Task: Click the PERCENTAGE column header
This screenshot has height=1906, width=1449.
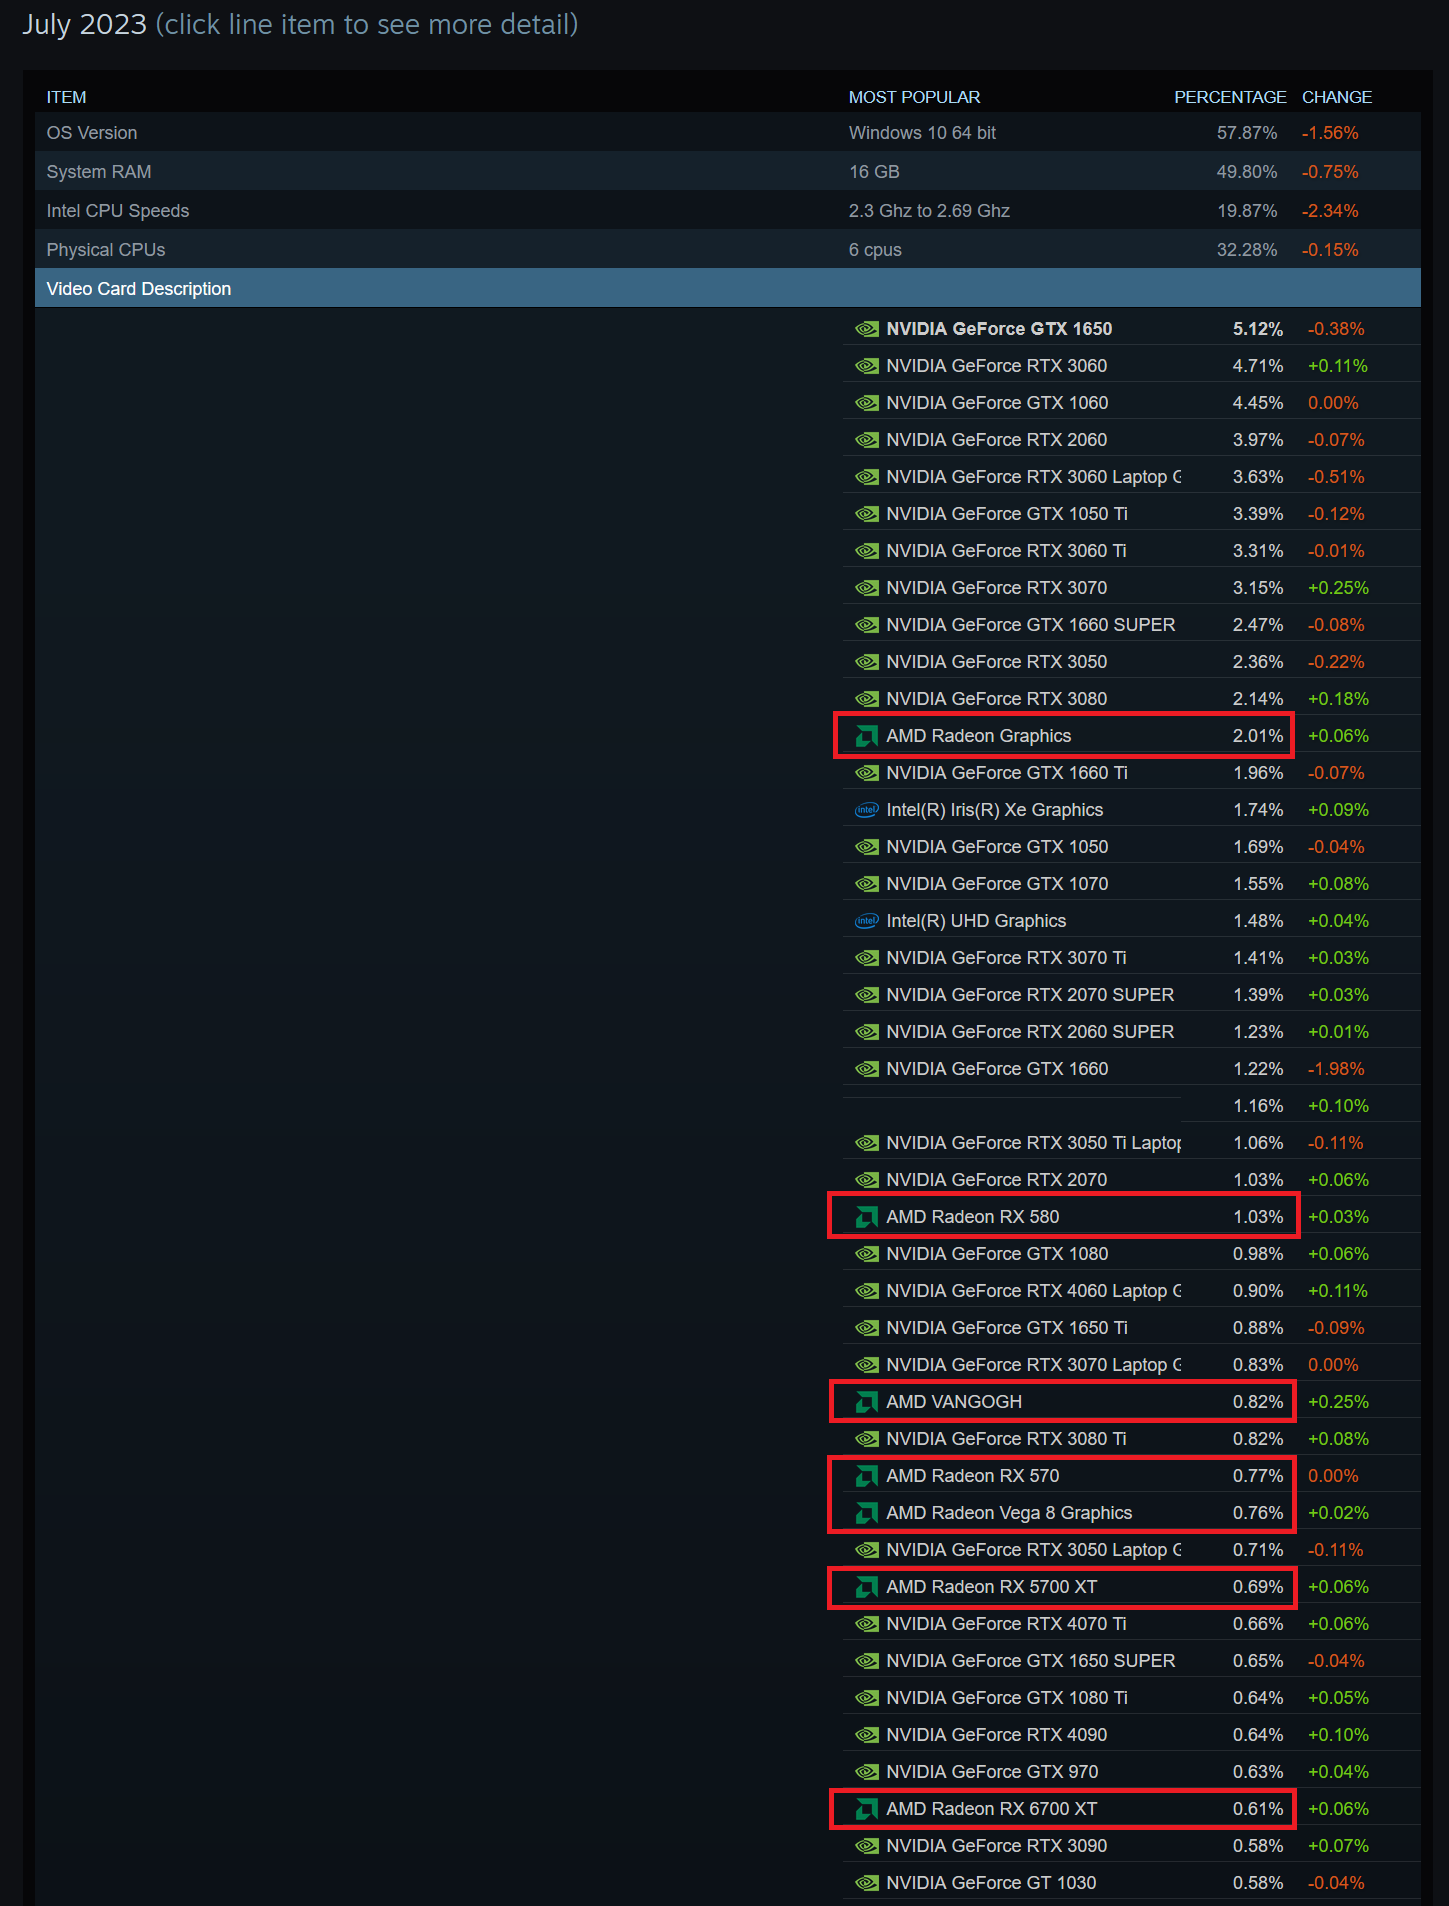Action: (x=1230, y=97)
